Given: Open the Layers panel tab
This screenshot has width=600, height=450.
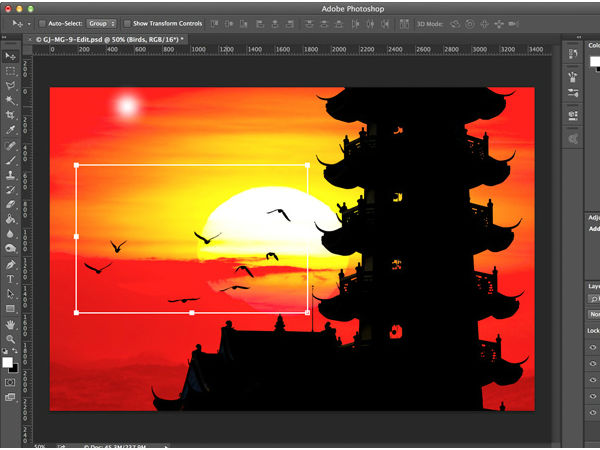Looking at the screenshot, I should tap(593, 286).
